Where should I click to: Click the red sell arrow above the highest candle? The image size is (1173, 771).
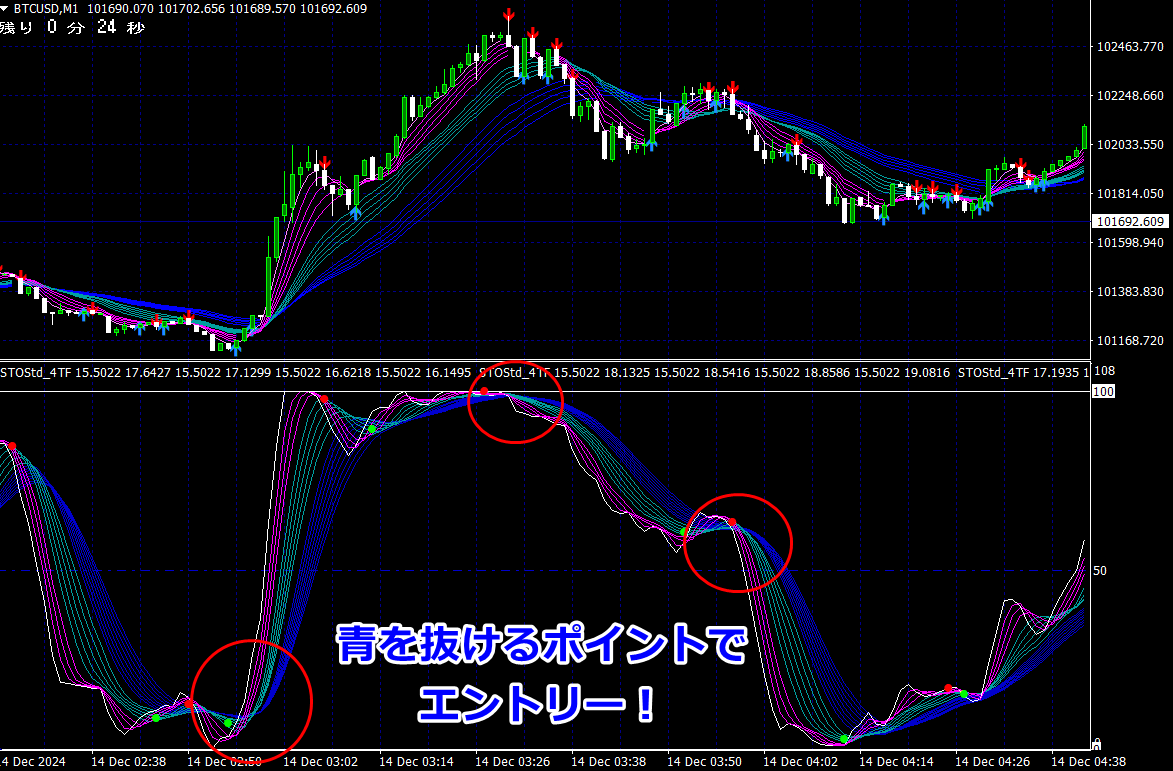(x=508, y=15)
